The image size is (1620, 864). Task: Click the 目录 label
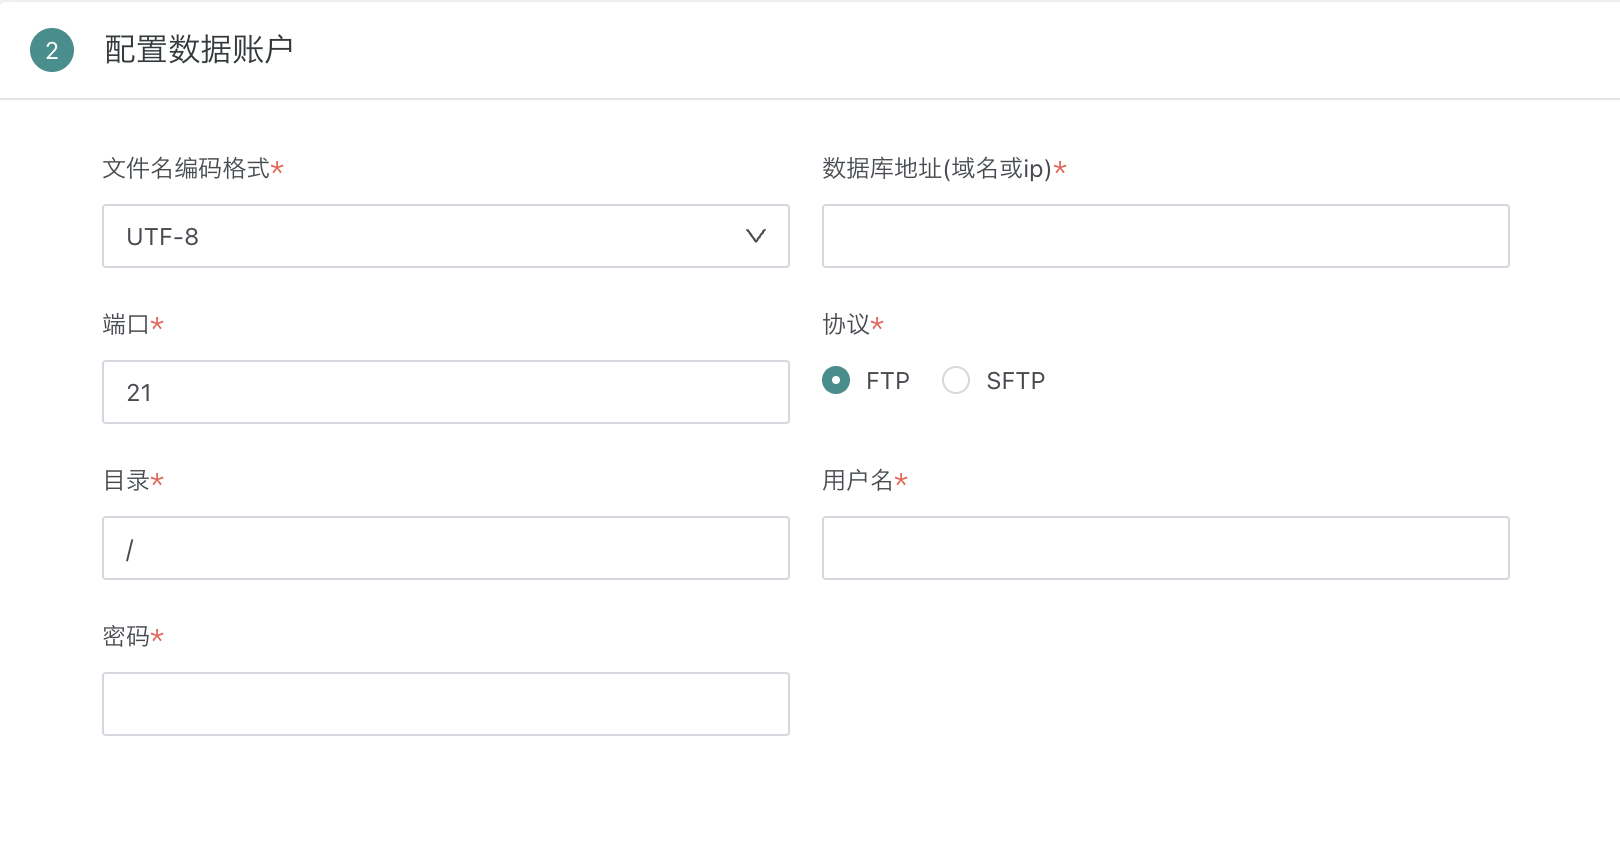coord(126,480)
